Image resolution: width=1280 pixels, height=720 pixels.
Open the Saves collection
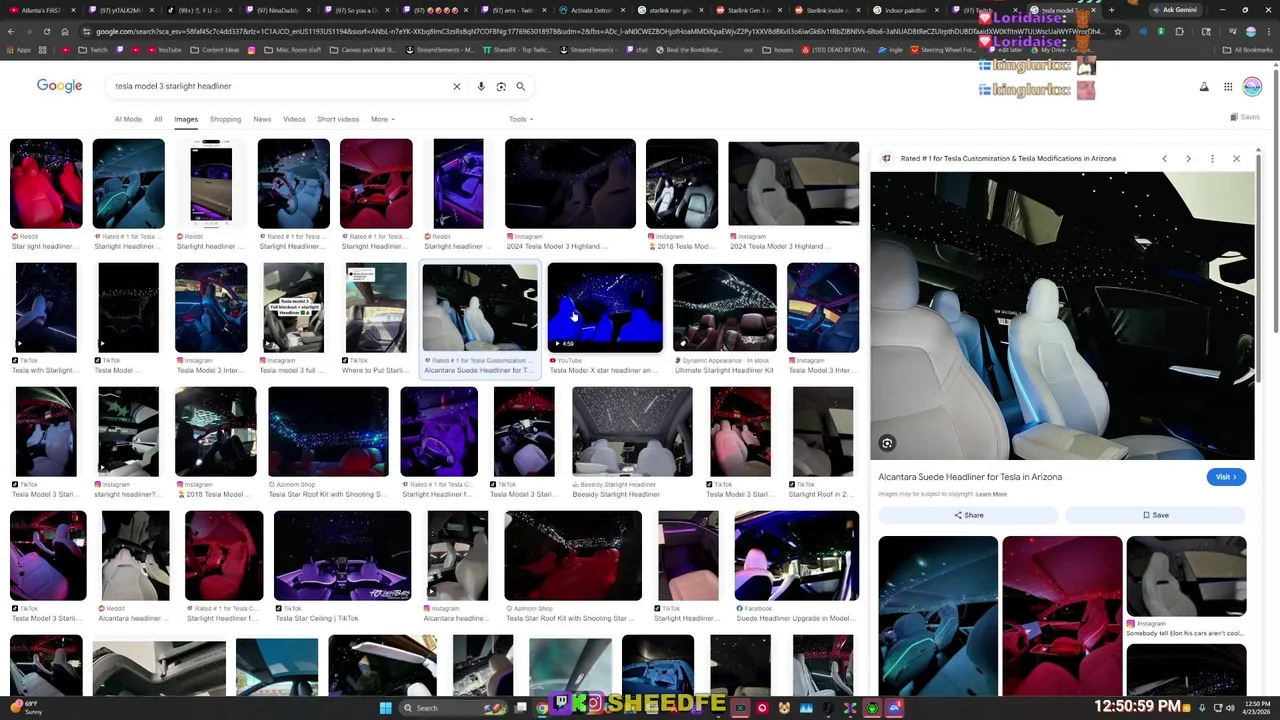[x=1245, y=117]
